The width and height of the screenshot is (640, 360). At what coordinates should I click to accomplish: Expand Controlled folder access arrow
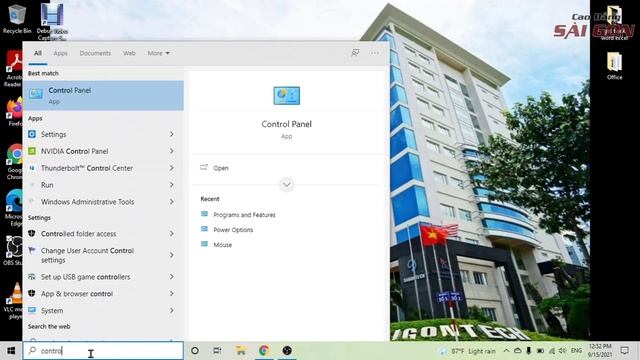(x=172, y=233)
